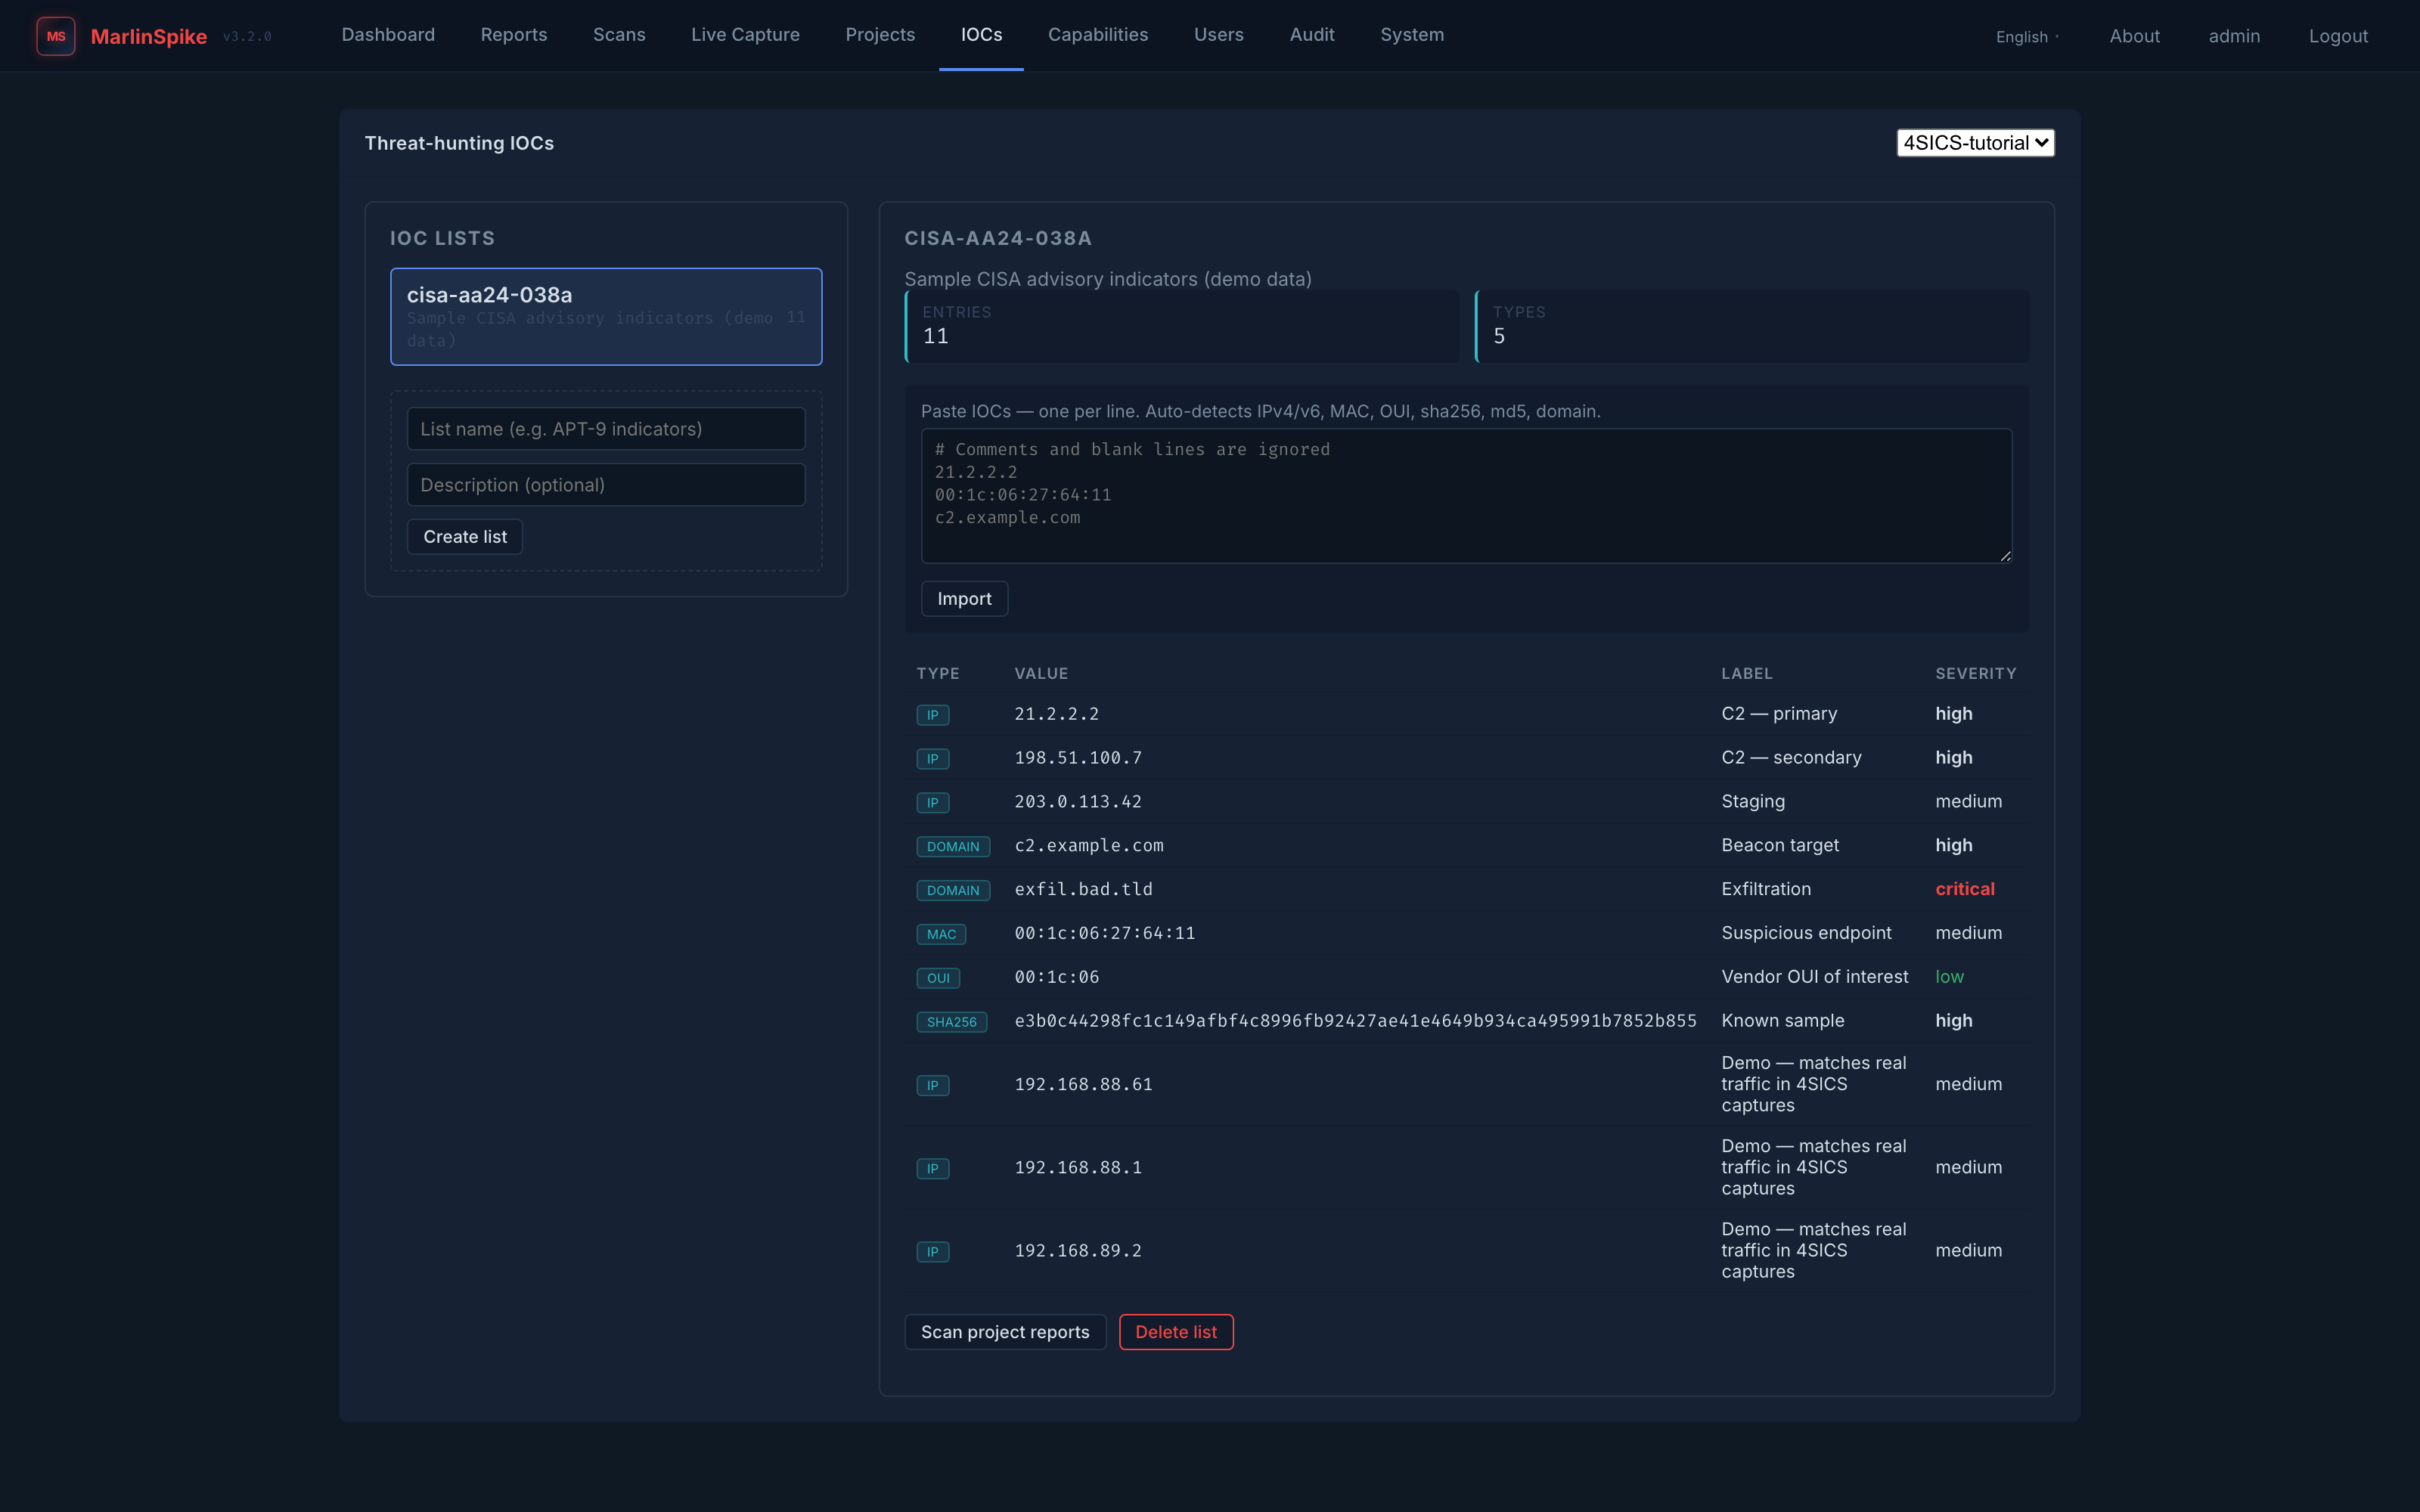The height and width of the screenshot is (1512, 2420).
Task: Click the value 203.0.113.42
Action: pyautogui.click(x=1078, y=802)
